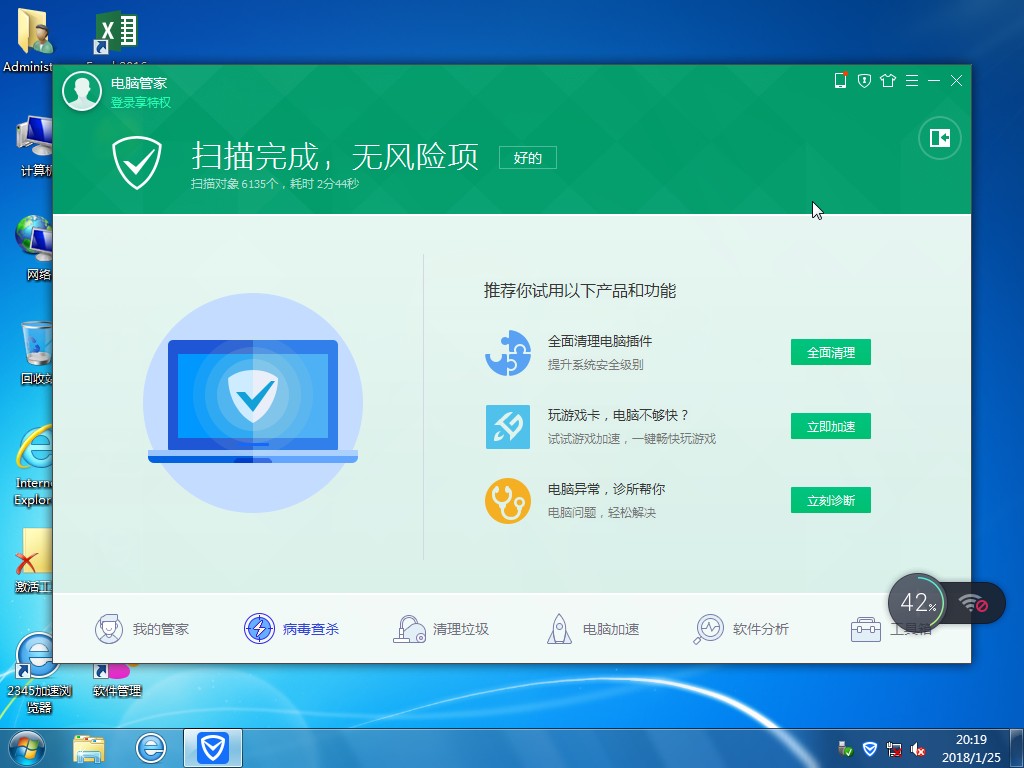1024x768 pixels.
Task: Open the skin (T-shirt) icon
Action: (888, 80)
